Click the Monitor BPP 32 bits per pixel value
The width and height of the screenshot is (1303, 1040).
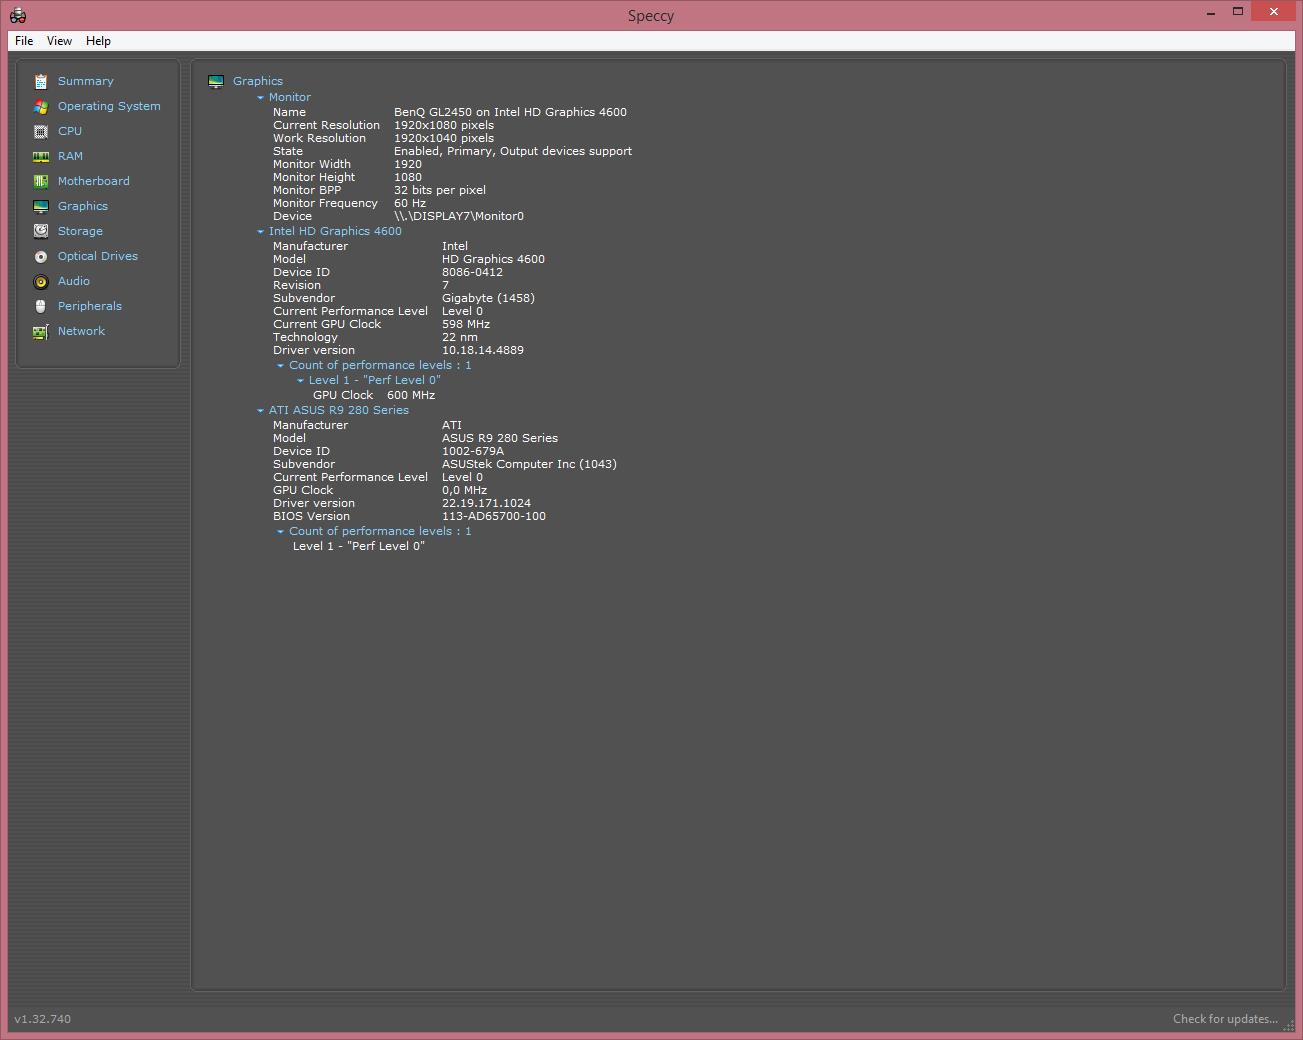(x=439, y=190)
